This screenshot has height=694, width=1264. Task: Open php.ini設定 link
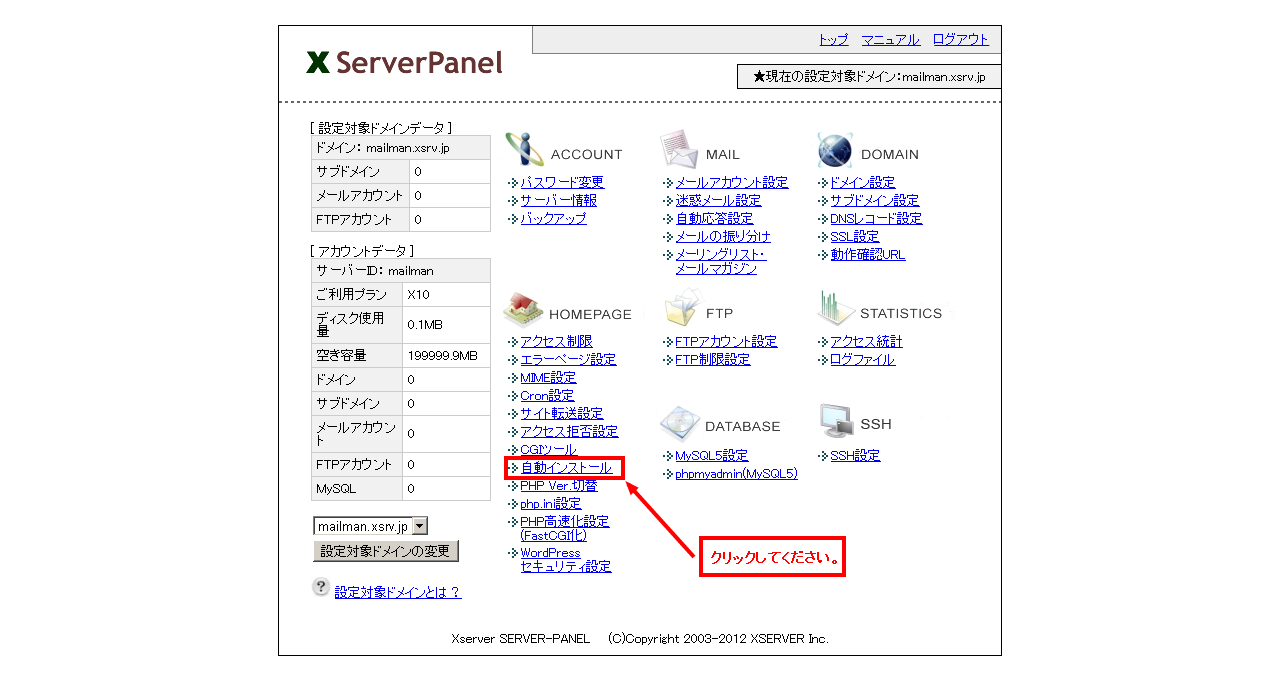551,503
